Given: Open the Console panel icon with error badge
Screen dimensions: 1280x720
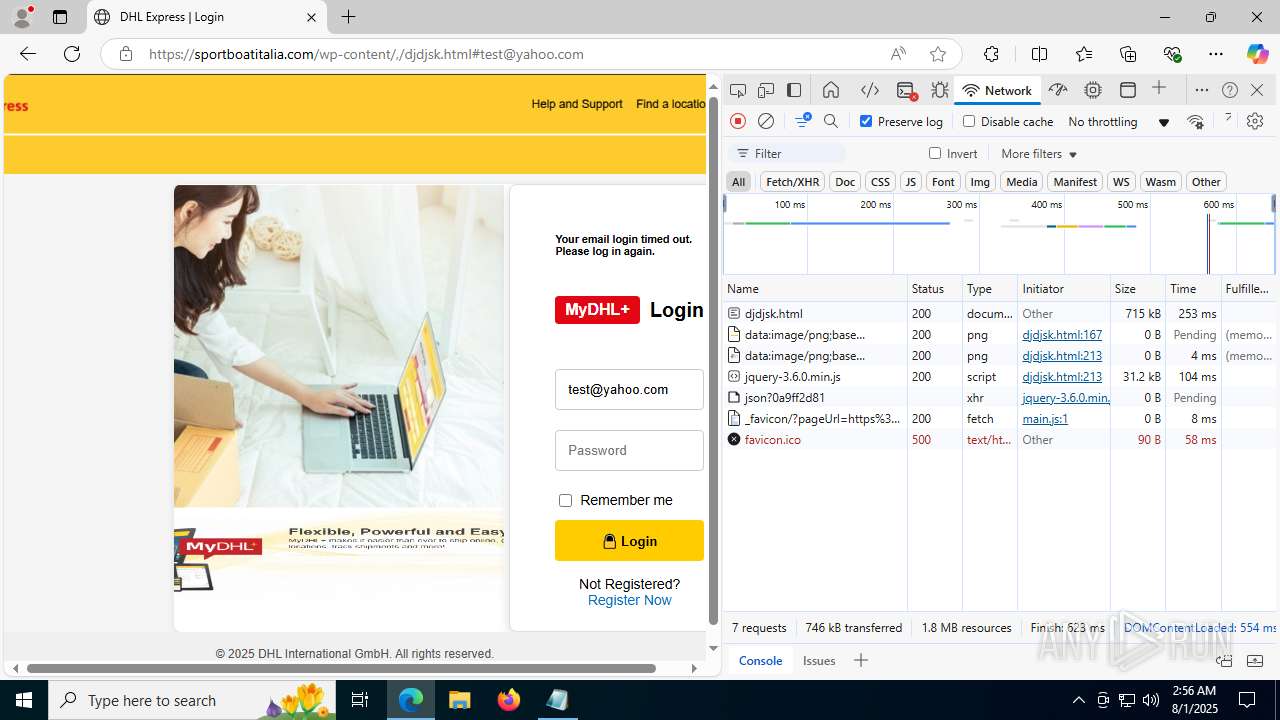Looking at the screenshot, I should point(907,90).
